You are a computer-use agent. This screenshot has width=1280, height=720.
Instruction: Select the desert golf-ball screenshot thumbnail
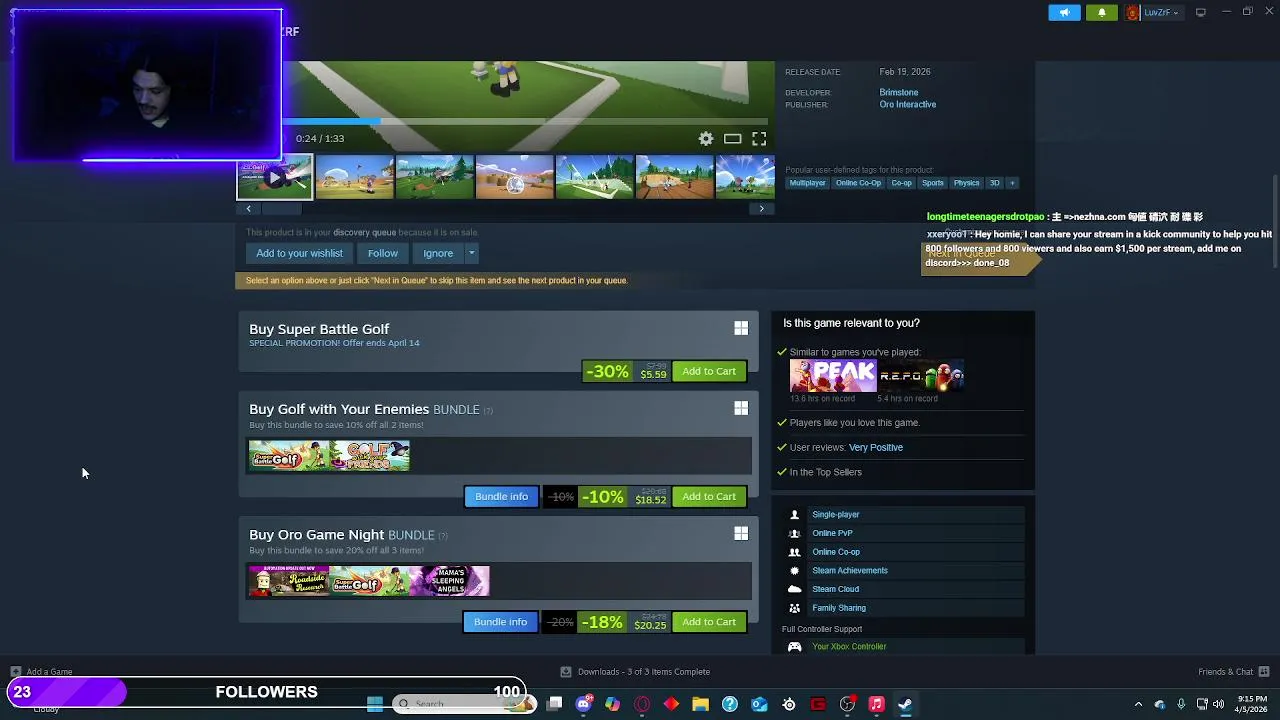pyautogui.click(x=515, y=177)
